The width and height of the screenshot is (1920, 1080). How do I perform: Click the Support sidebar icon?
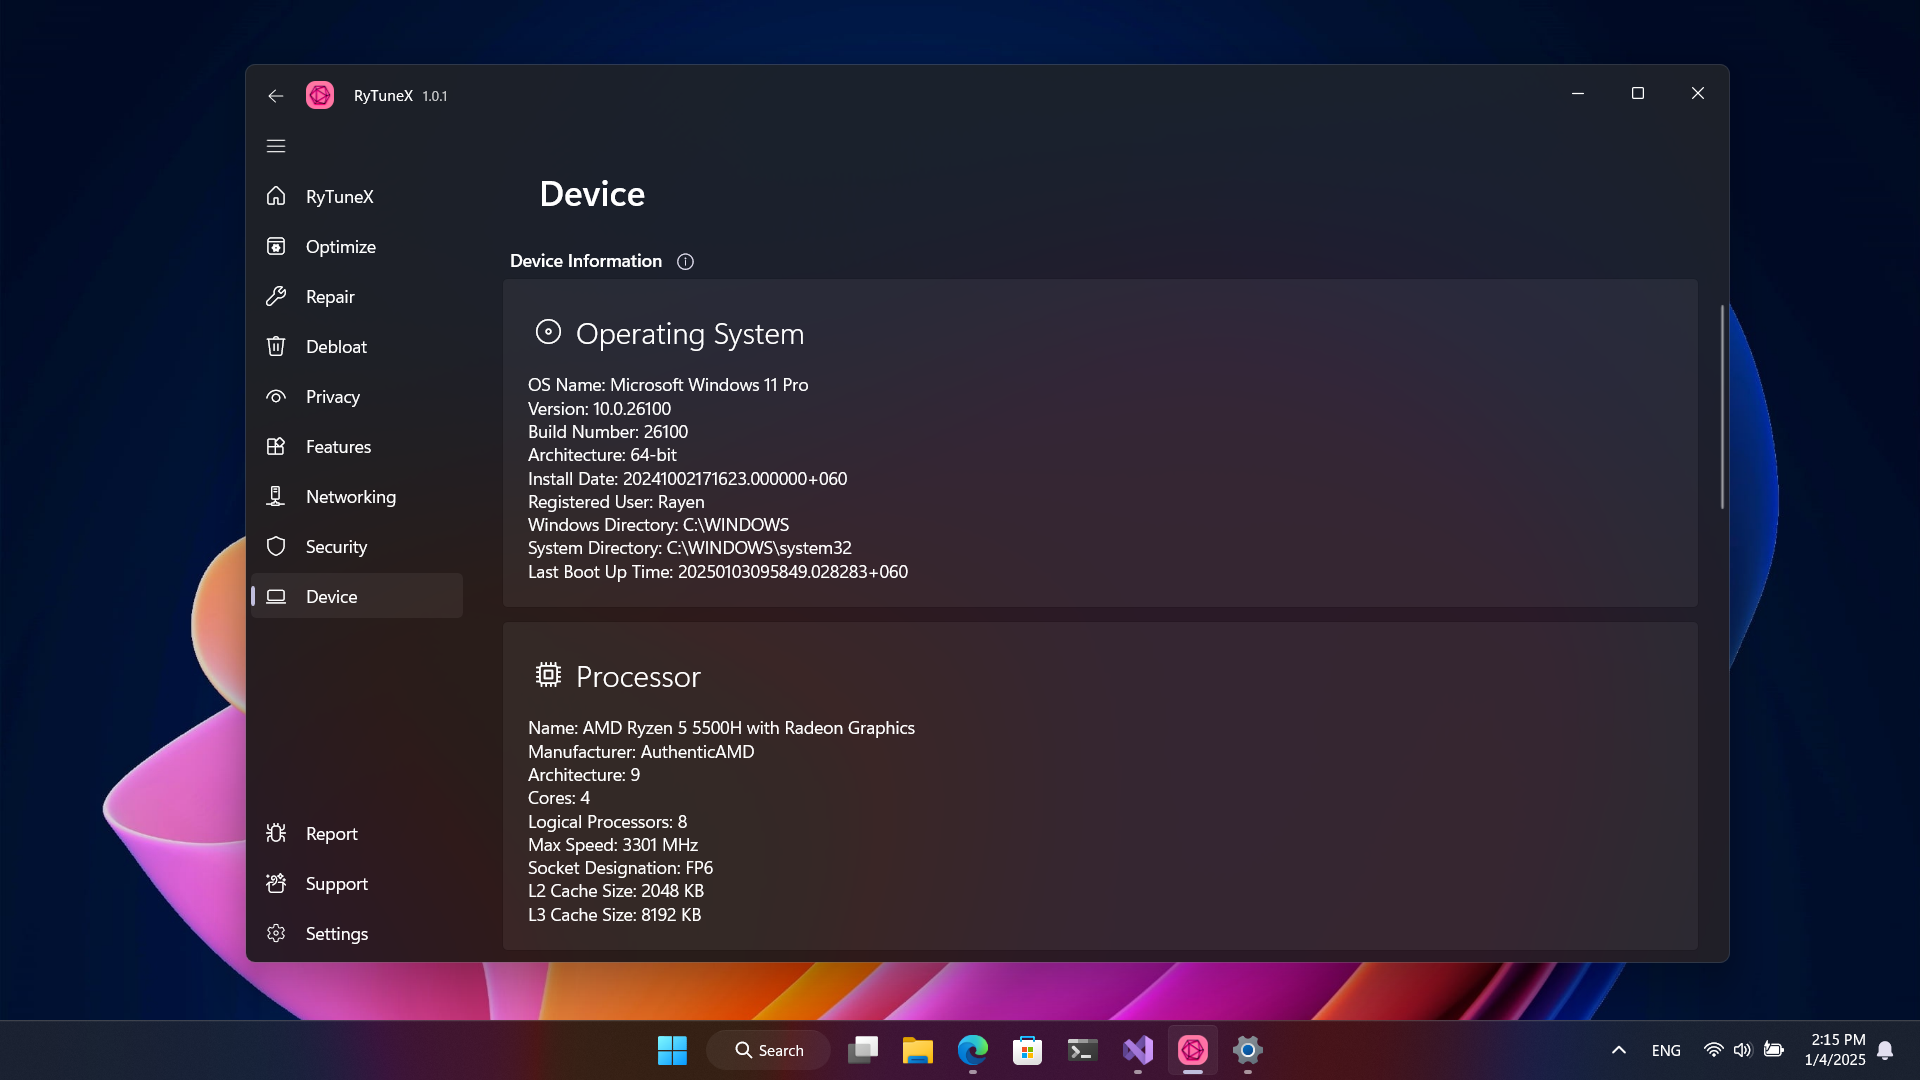point(276,883)
